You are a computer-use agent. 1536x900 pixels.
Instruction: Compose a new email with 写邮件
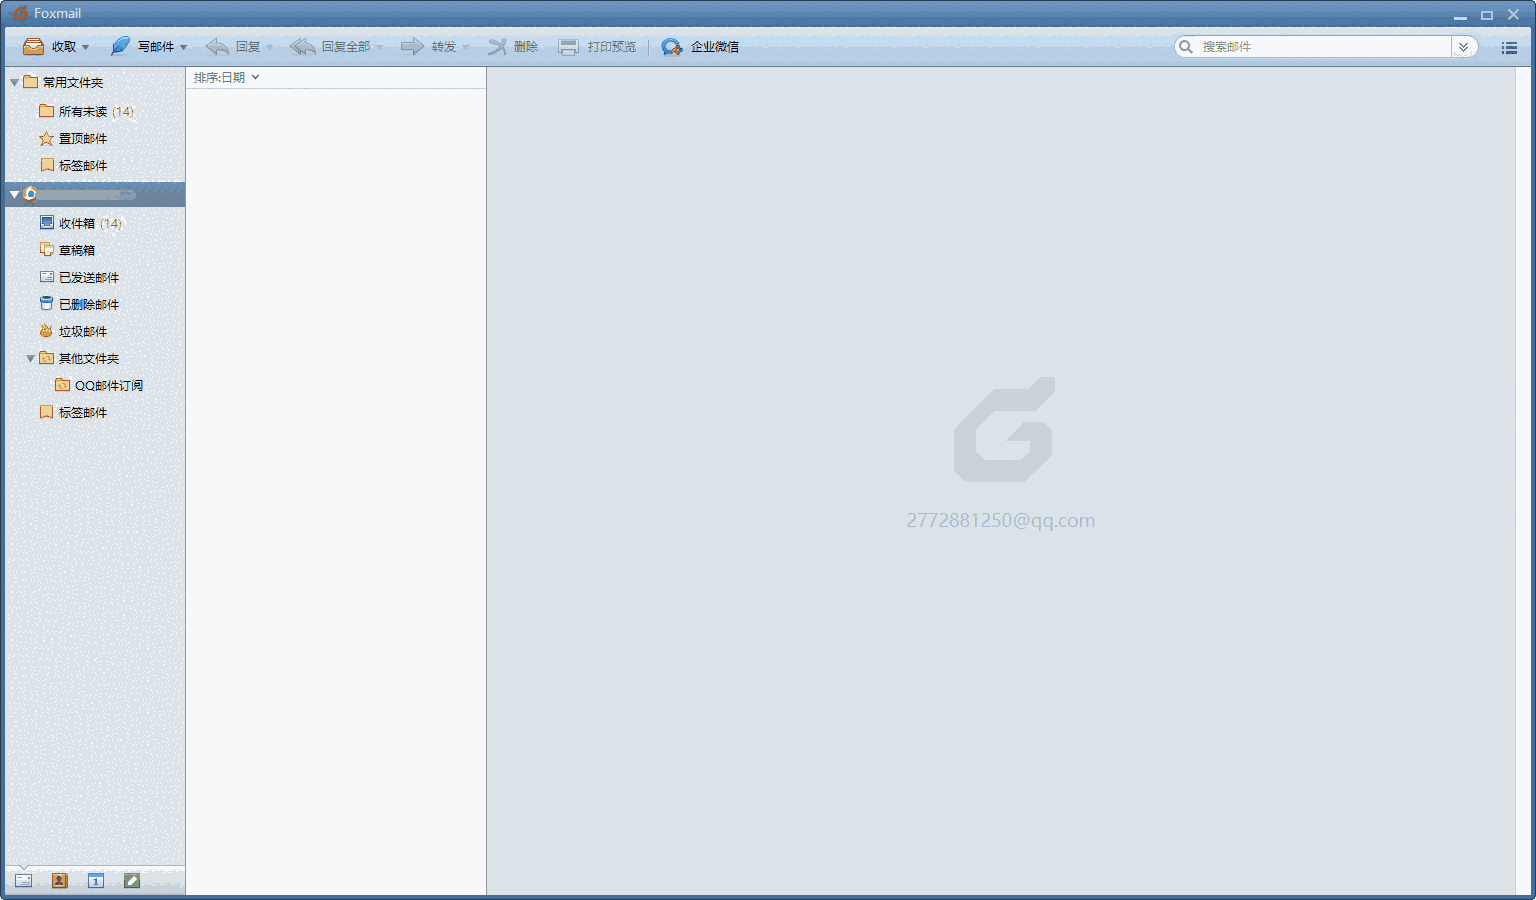[142, 47]
